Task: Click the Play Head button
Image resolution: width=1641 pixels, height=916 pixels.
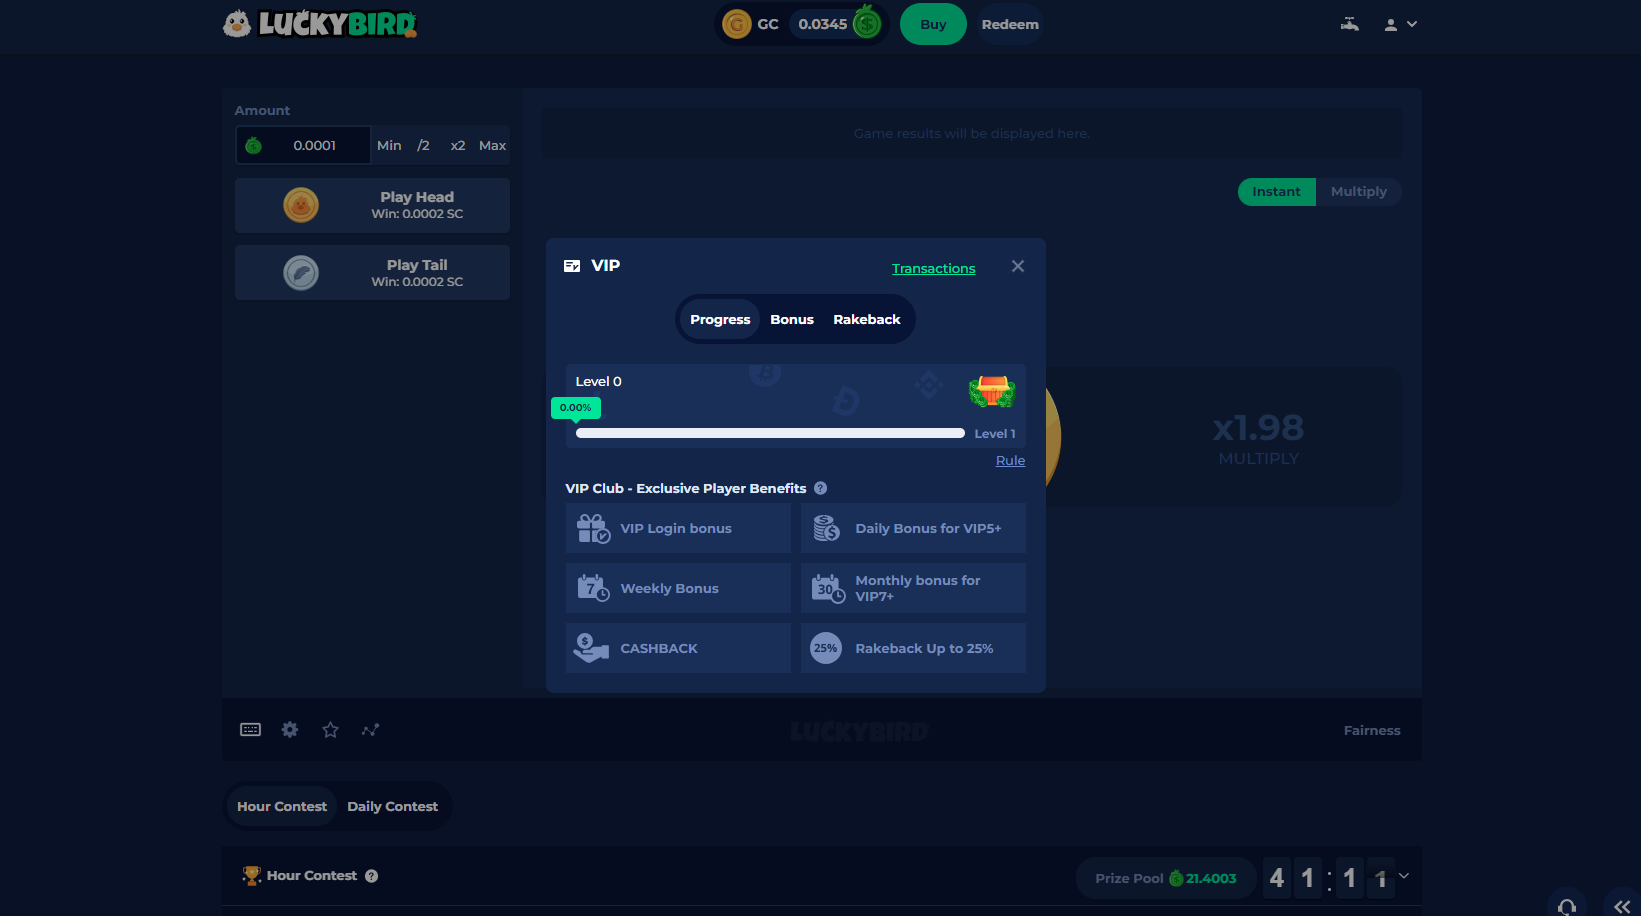Action: point(372,205)
